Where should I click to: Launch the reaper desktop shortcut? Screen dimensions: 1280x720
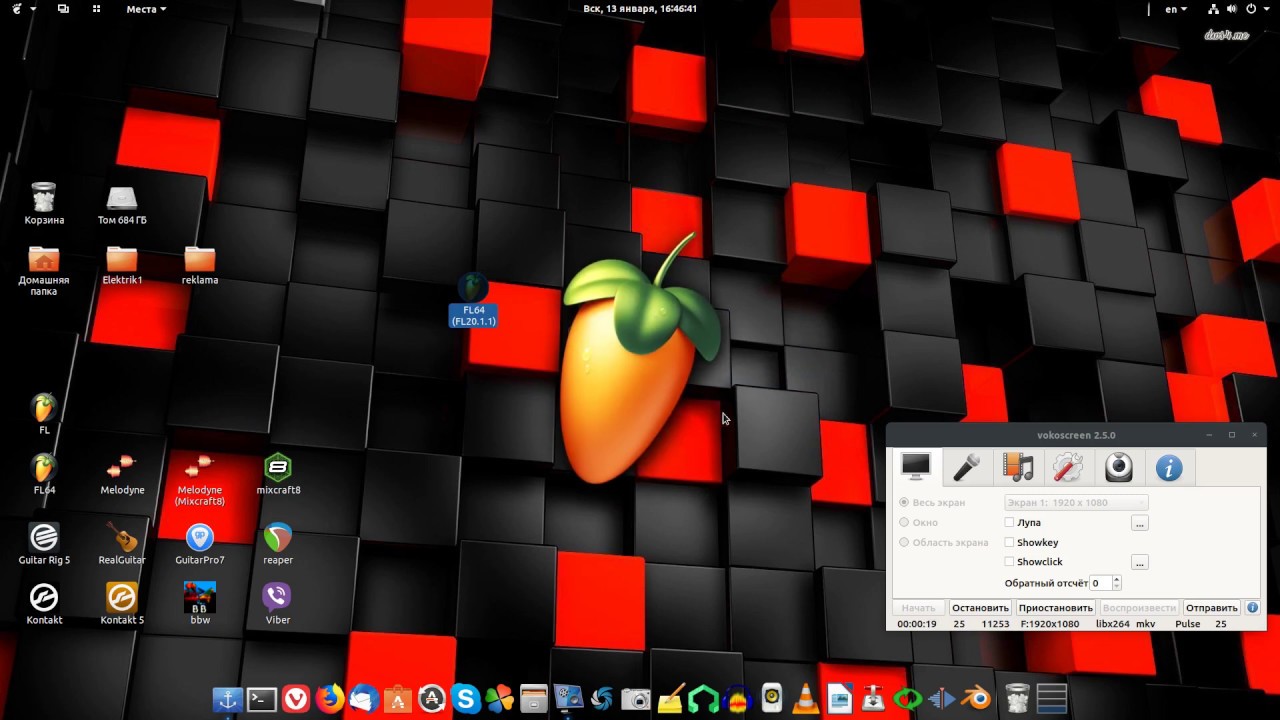pos(278,544)
